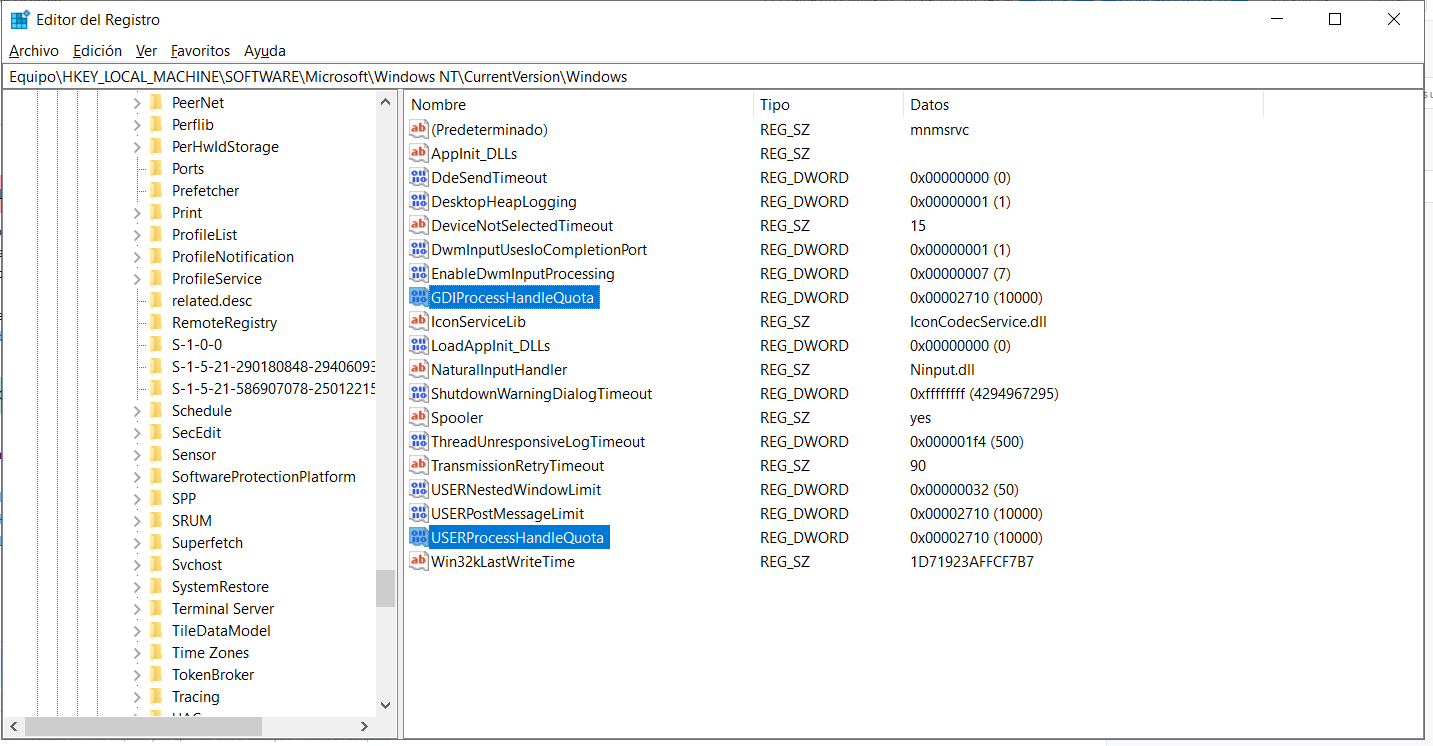
Task: Select the USERProcessHandleQuota value name
Action: pyautogui.click(x=518, y=537)
